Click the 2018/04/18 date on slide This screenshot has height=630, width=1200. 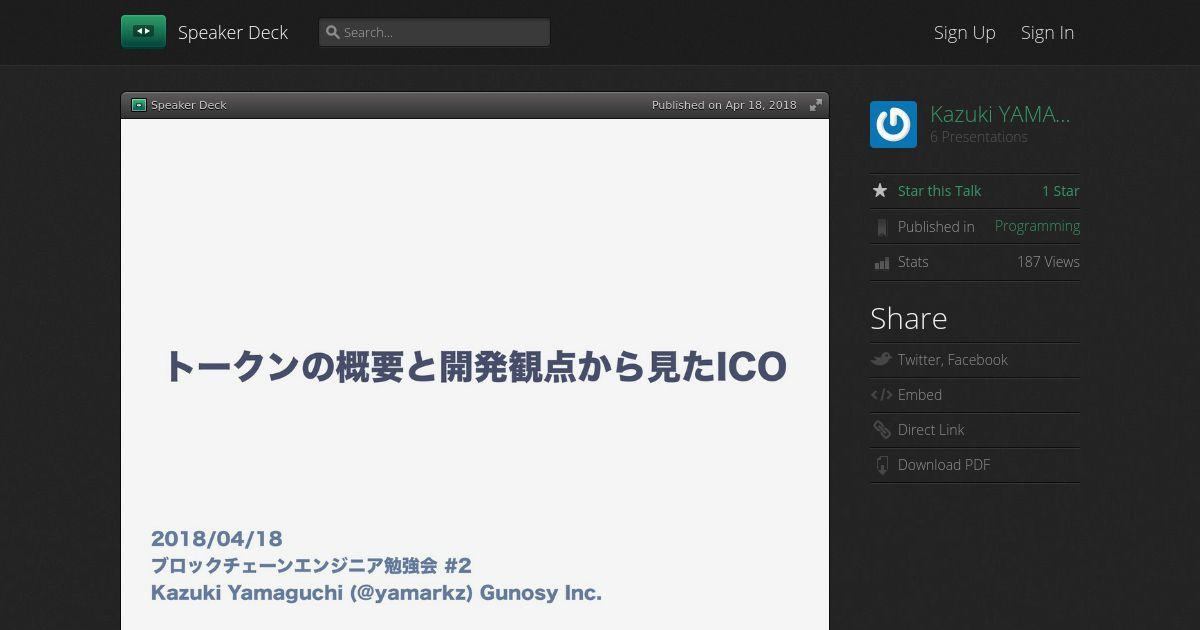pos(217,539)
